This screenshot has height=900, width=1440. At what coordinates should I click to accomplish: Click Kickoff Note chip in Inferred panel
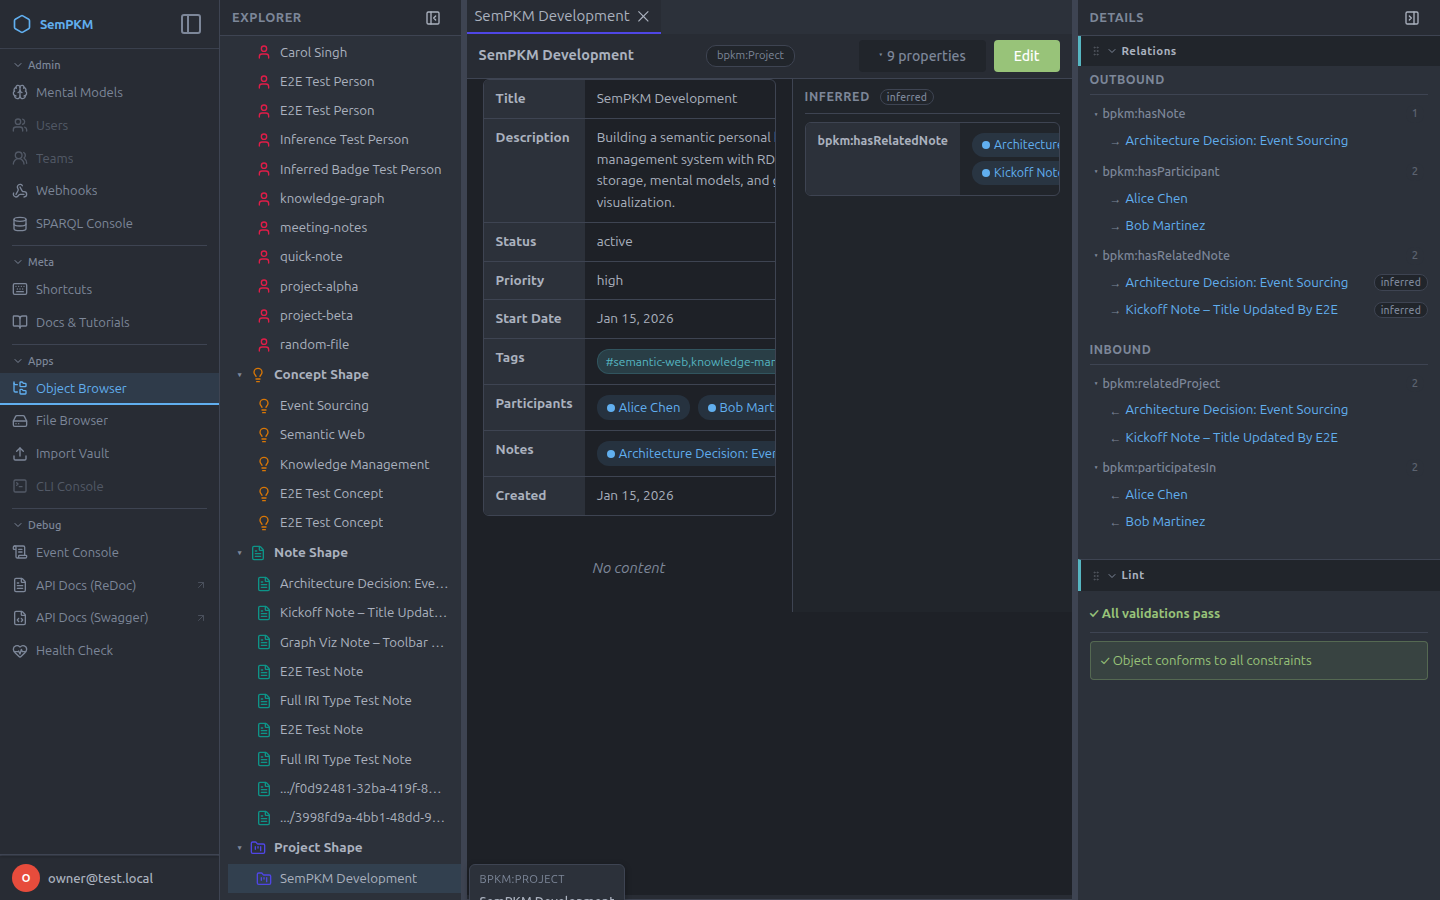[x=1016, y=172]
